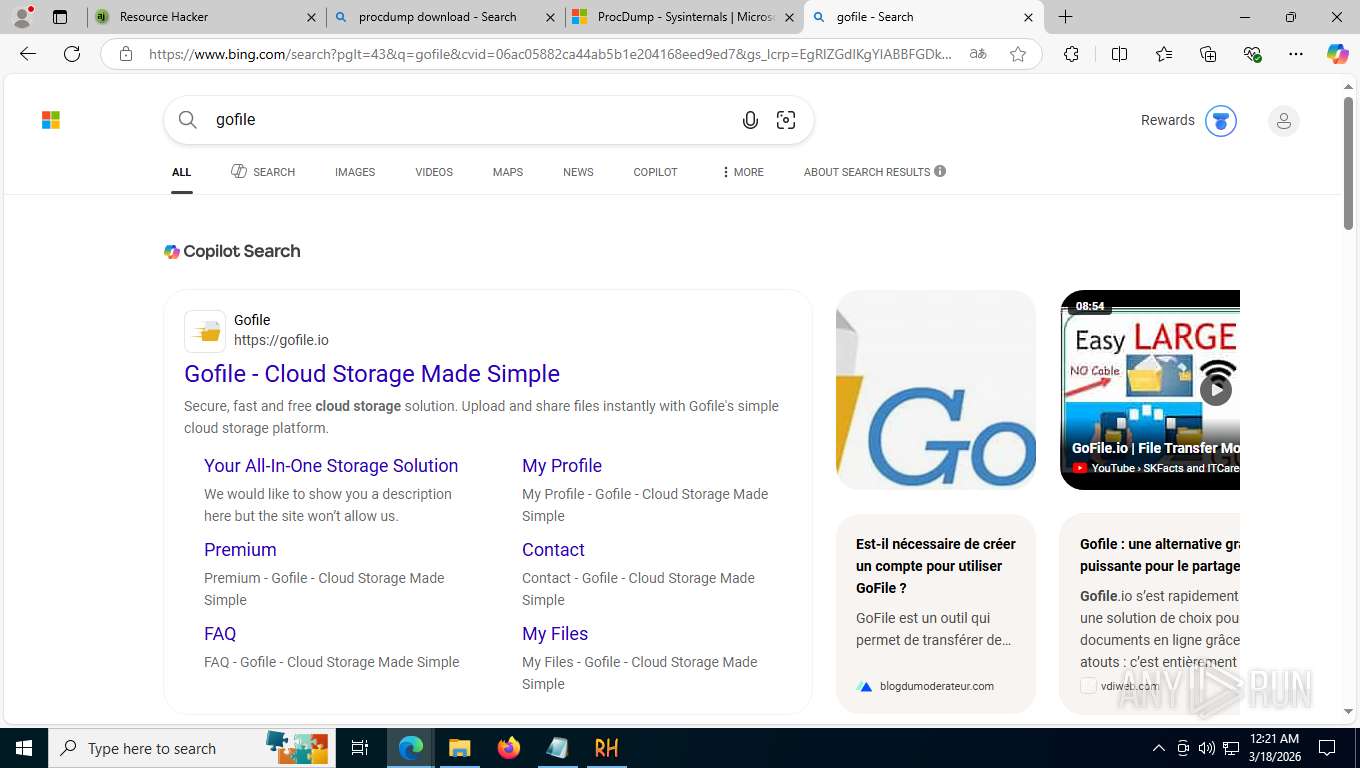Open About Search Results link
This screenshot has height=768, width=1360.
coord(867,172)
